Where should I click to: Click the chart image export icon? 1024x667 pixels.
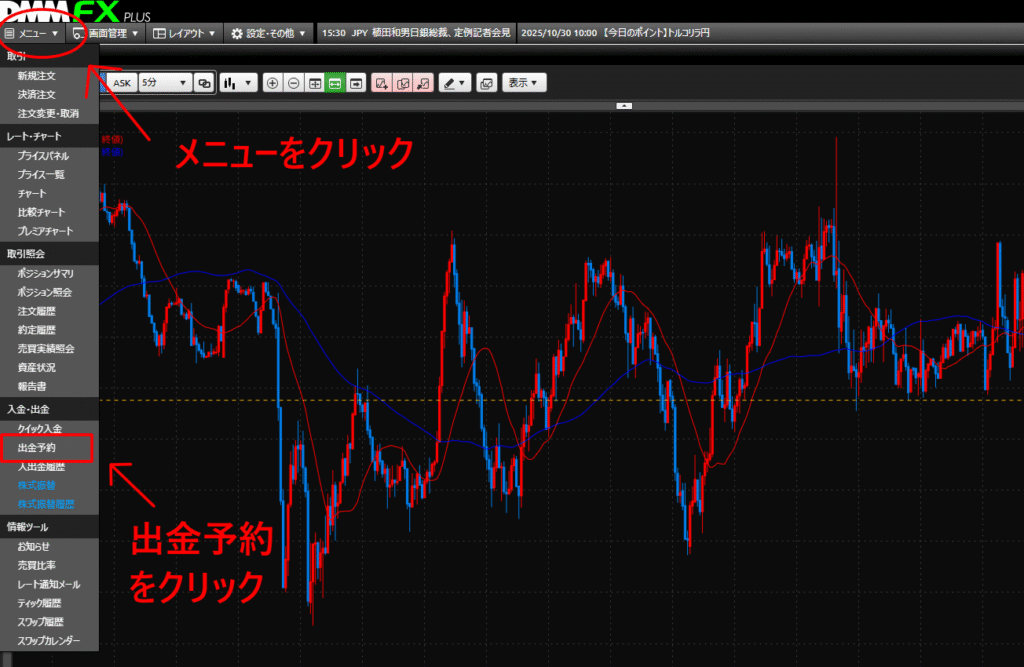coord(486,83)
